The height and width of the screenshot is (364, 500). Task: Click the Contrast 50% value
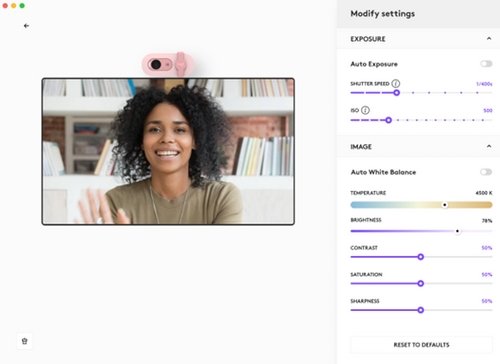(x=487, y=248)
